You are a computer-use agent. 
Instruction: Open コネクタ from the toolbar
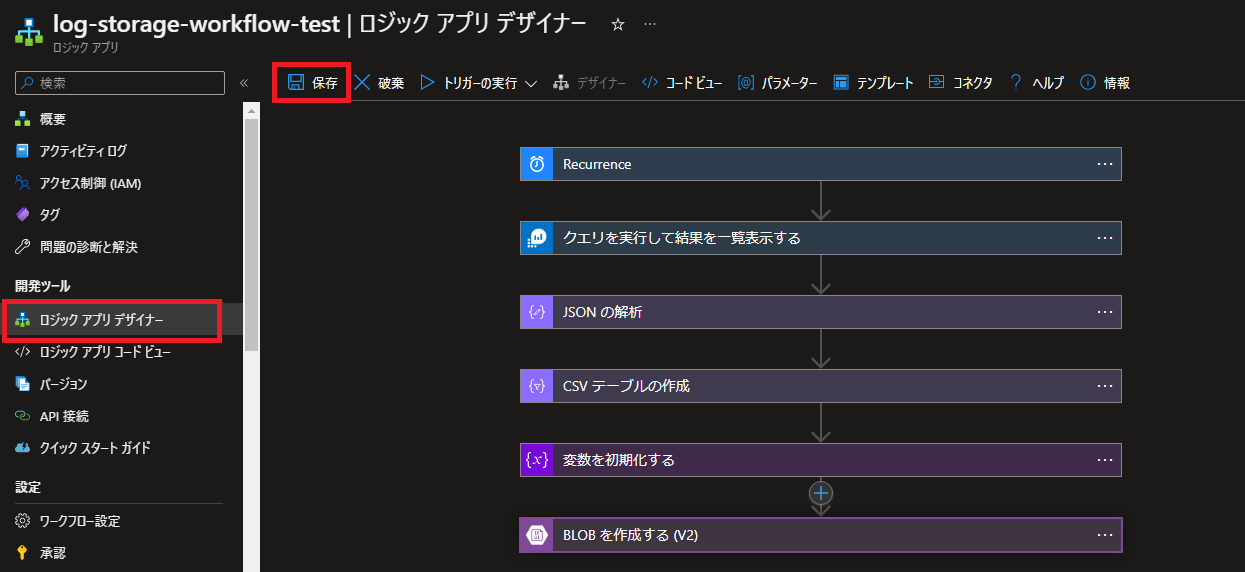click(x=960, y=83)
